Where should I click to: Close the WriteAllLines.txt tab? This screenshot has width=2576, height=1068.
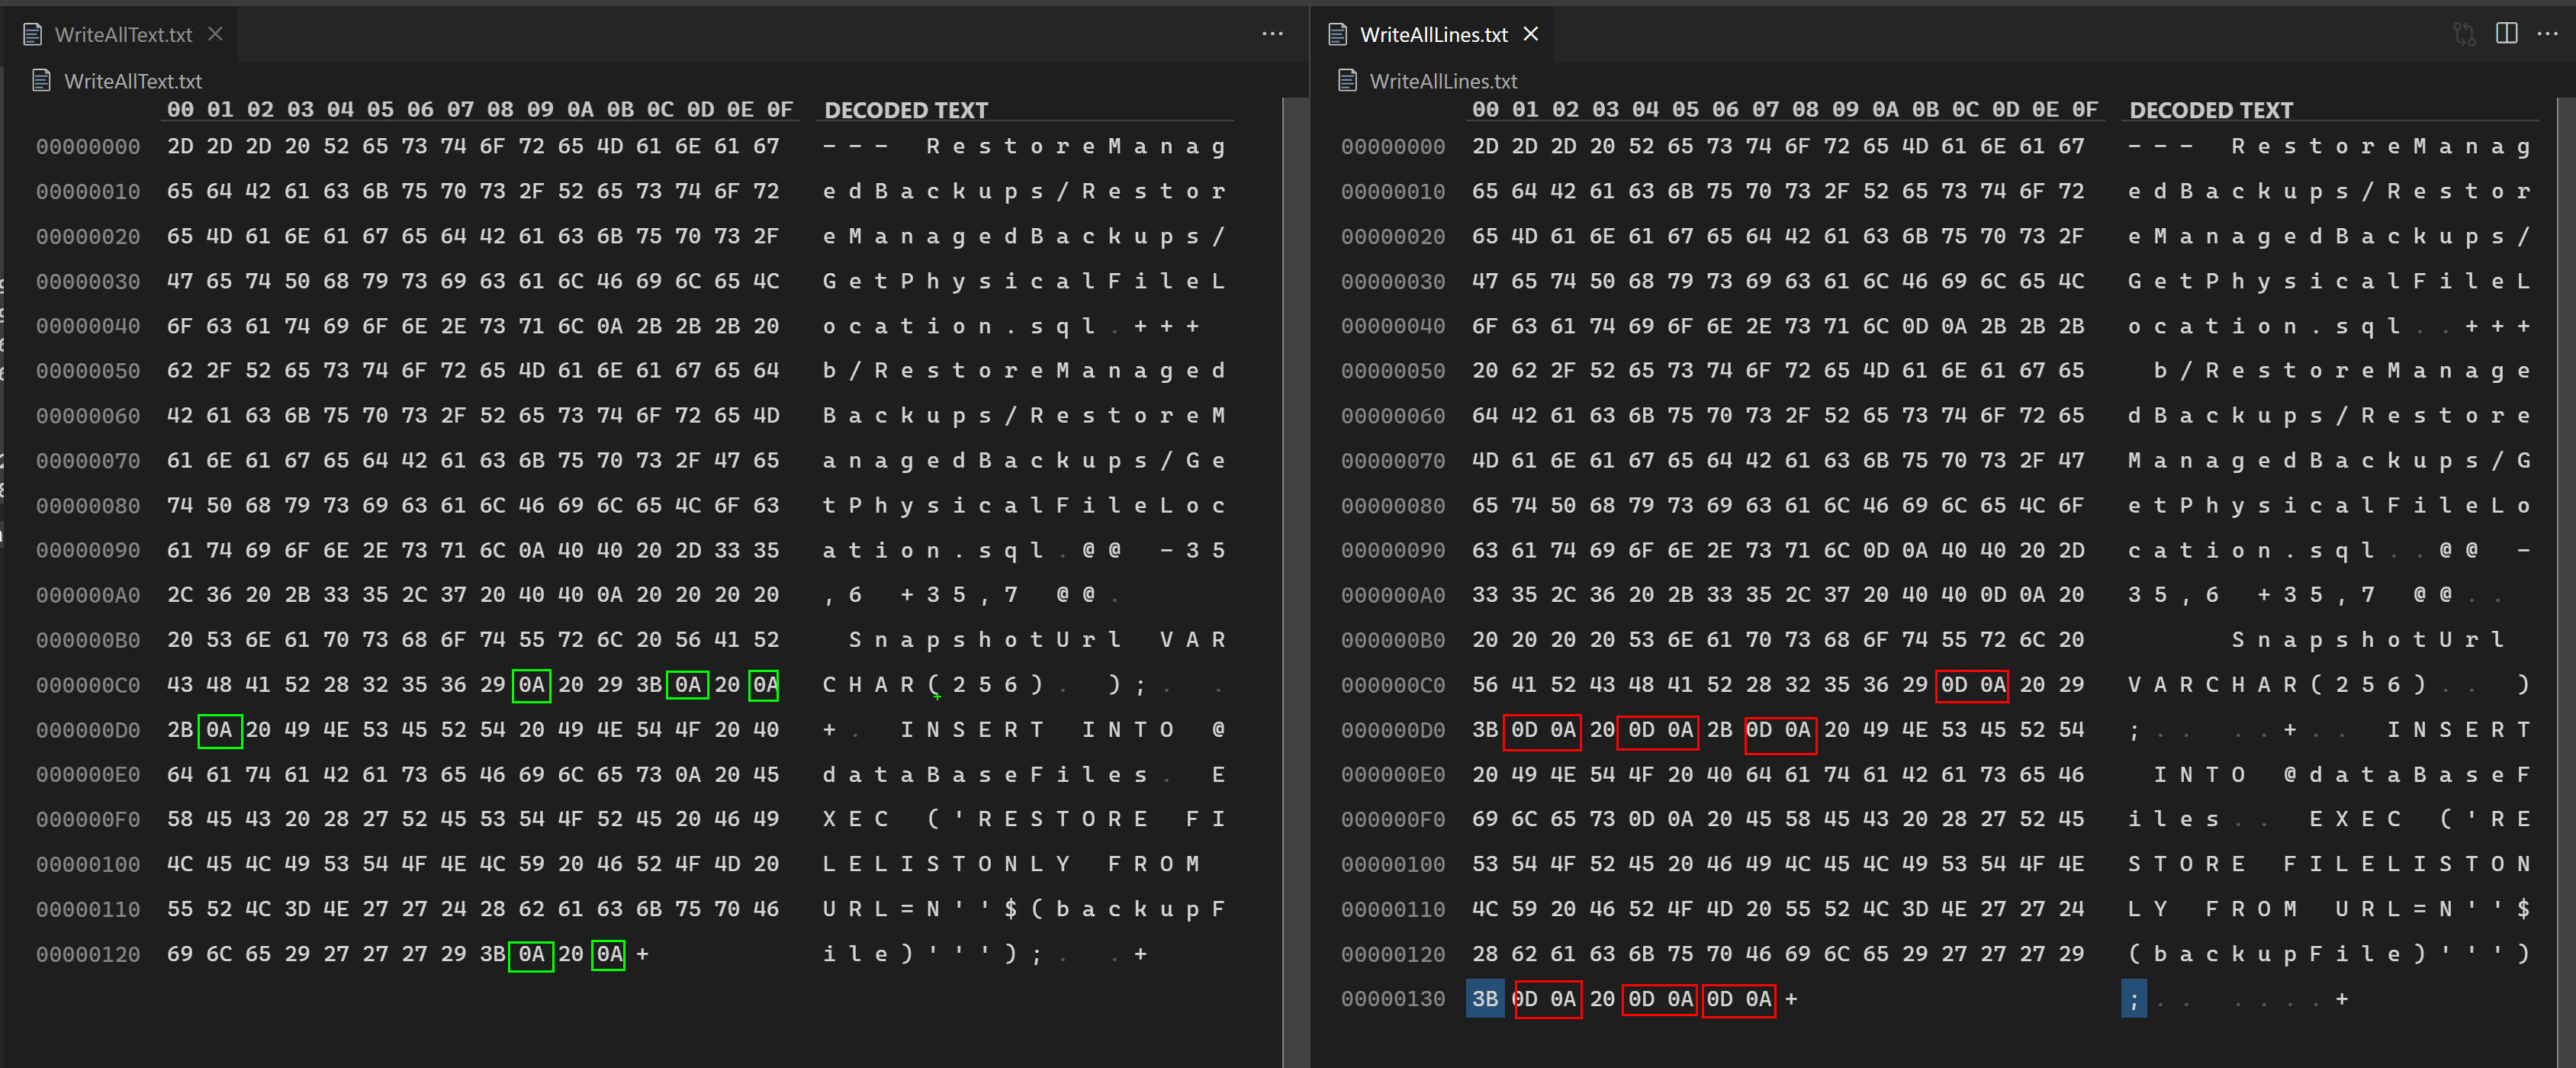1530,34
